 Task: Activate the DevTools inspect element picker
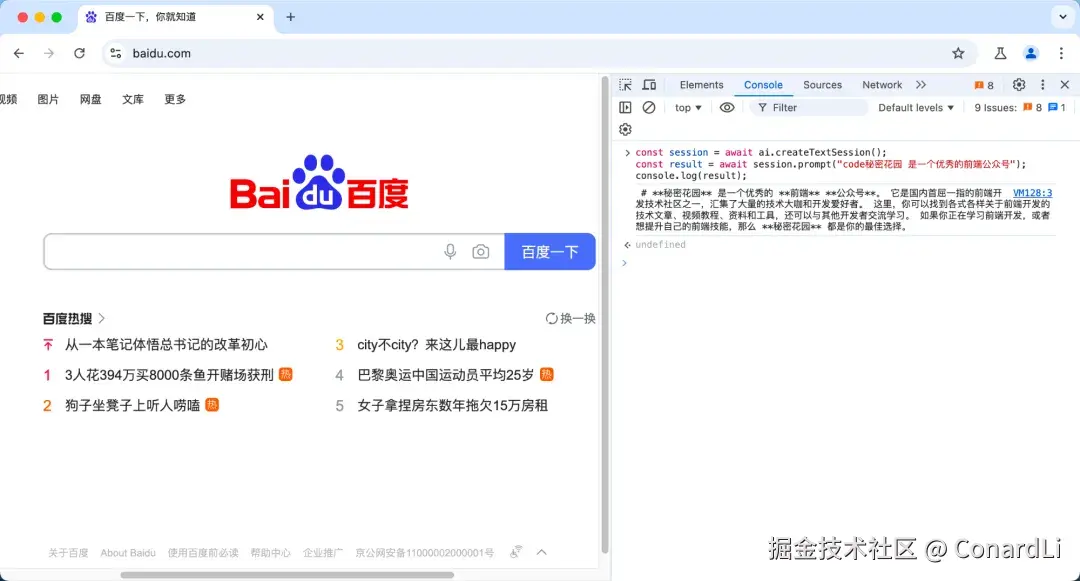pos(625,85)
